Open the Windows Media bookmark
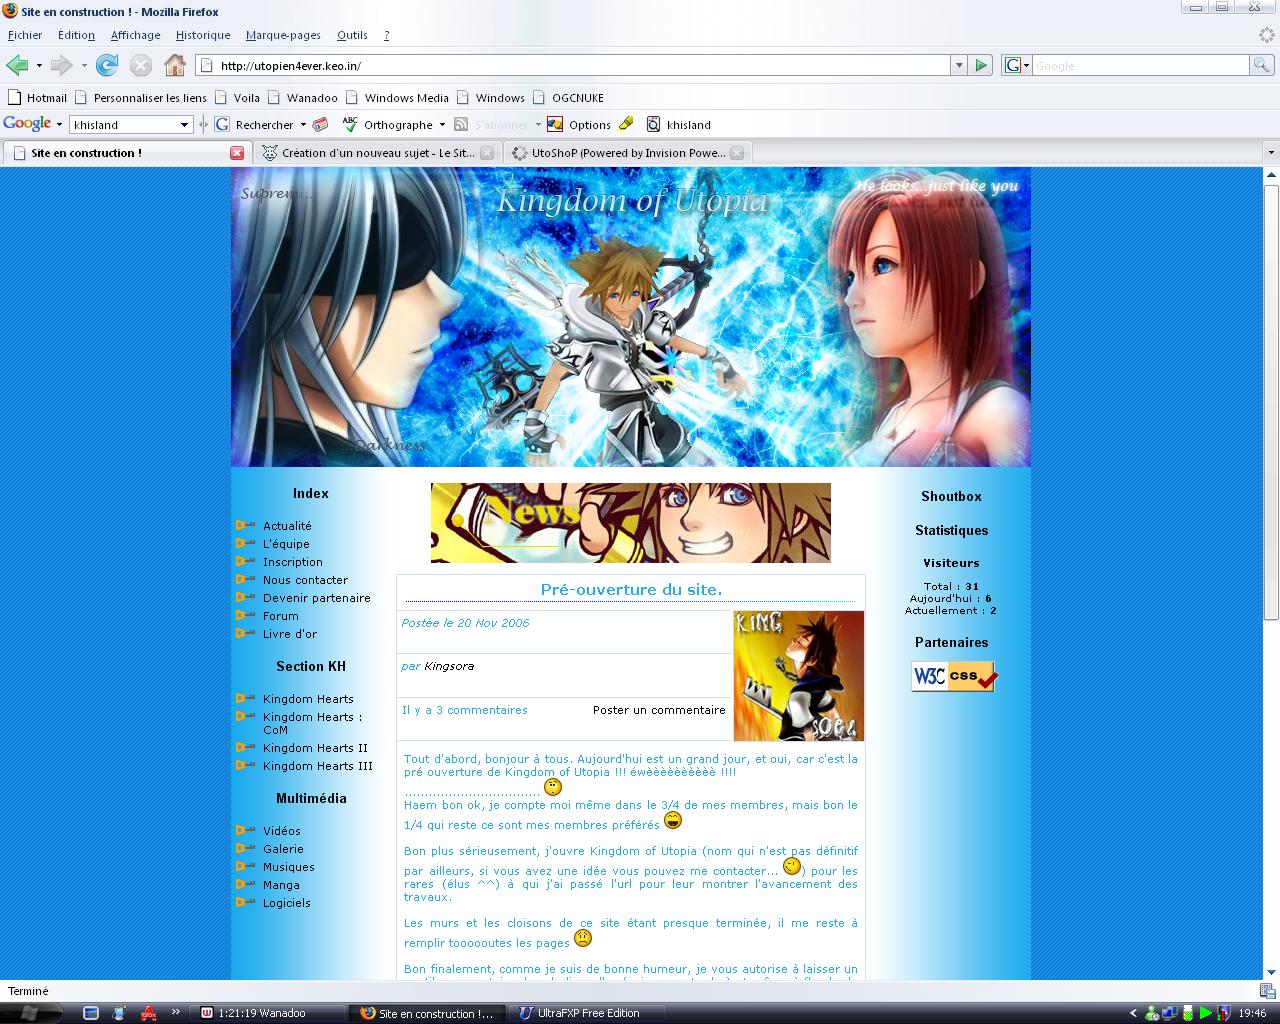 coord(396,98)
